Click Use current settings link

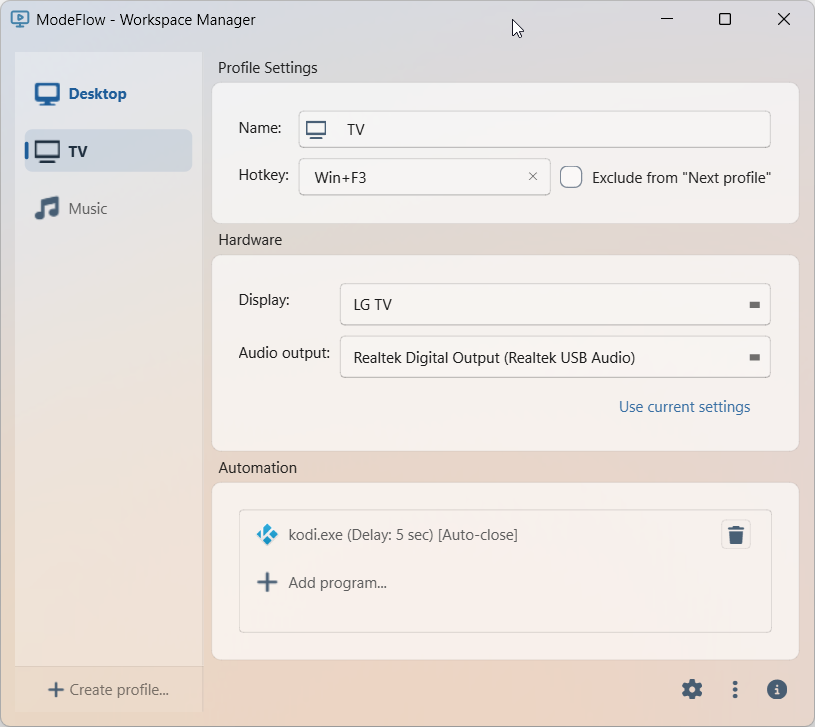click(x=684, y=407)
